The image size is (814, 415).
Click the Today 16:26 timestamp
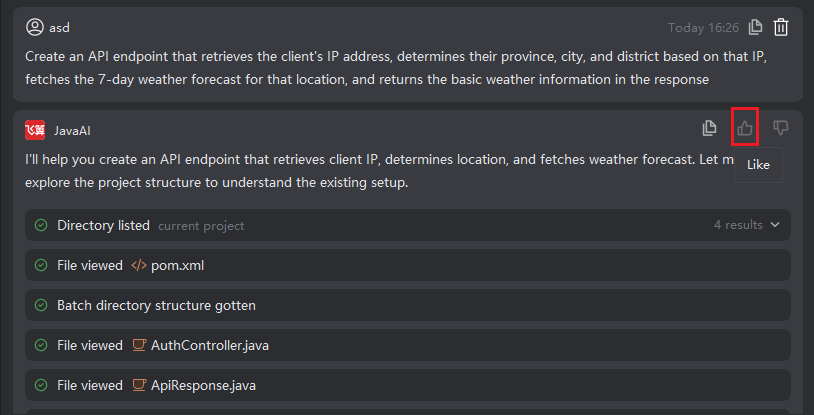click(x=703, y=28)
